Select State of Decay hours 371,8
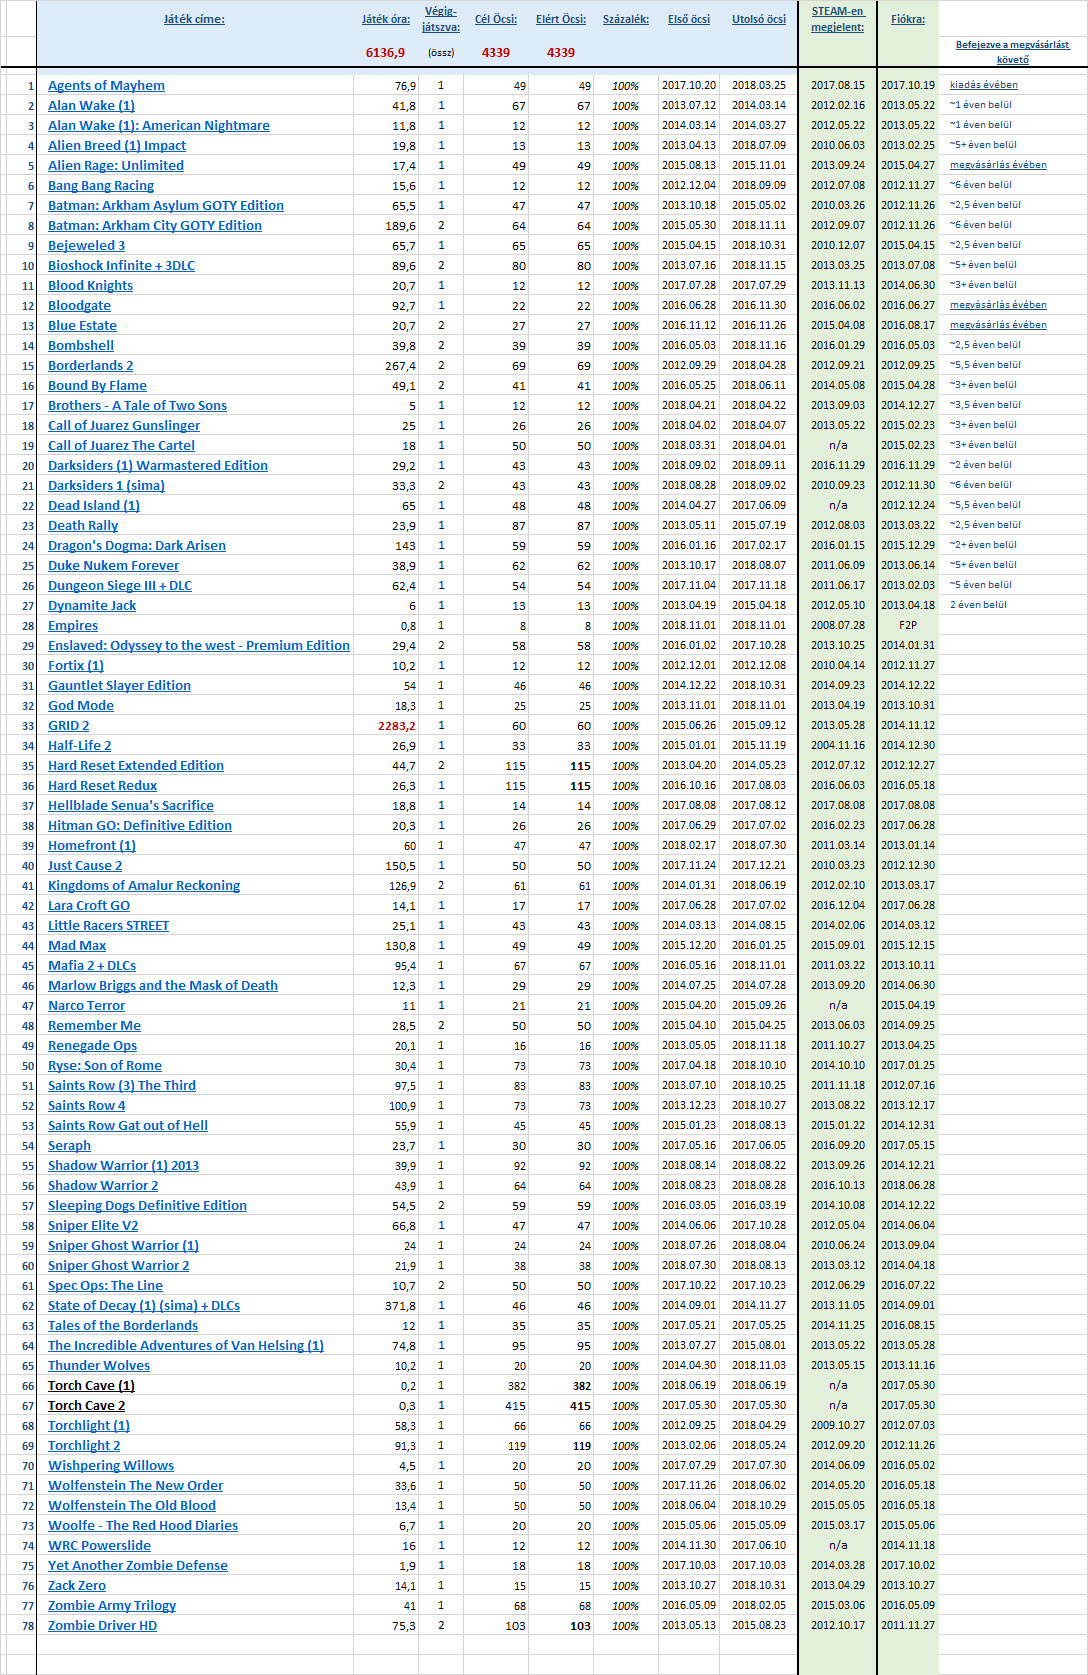 click(401, 1306)
